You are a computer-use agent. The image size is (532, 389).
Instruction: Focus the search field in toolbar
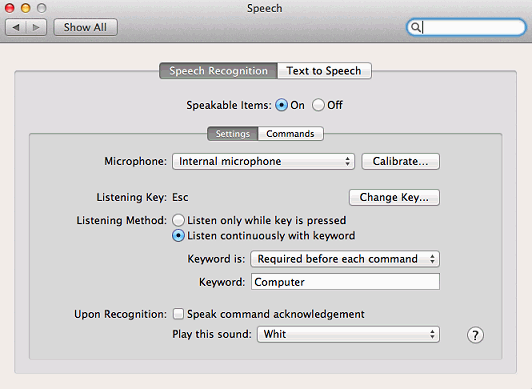(x=467, y=27)
